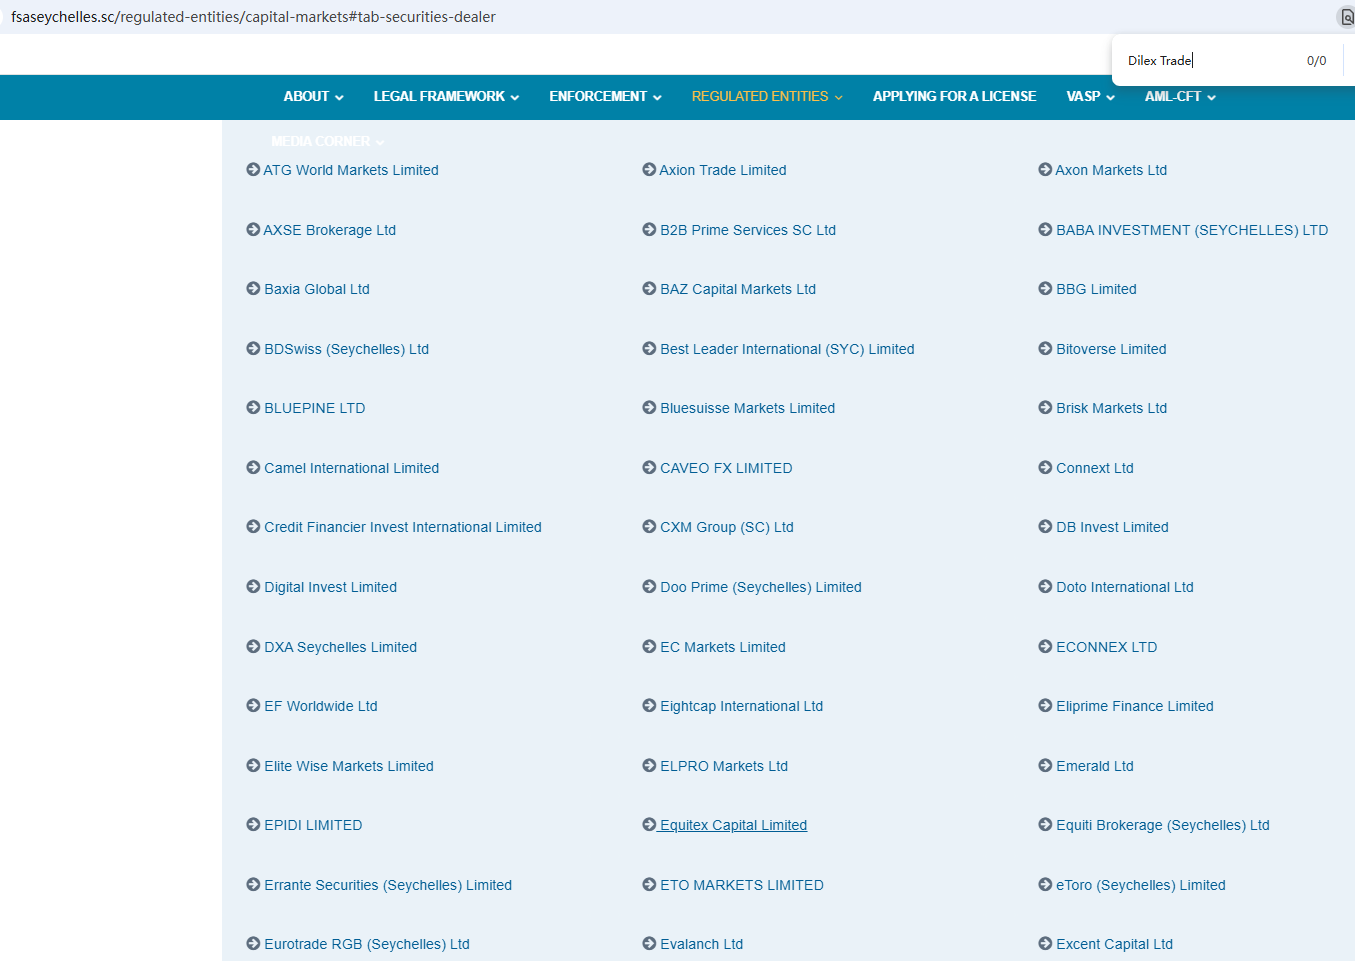Expand the LEGAL FRAMEWORK dropdown menu
The image size is (1355, 961).
coord(446,97)
